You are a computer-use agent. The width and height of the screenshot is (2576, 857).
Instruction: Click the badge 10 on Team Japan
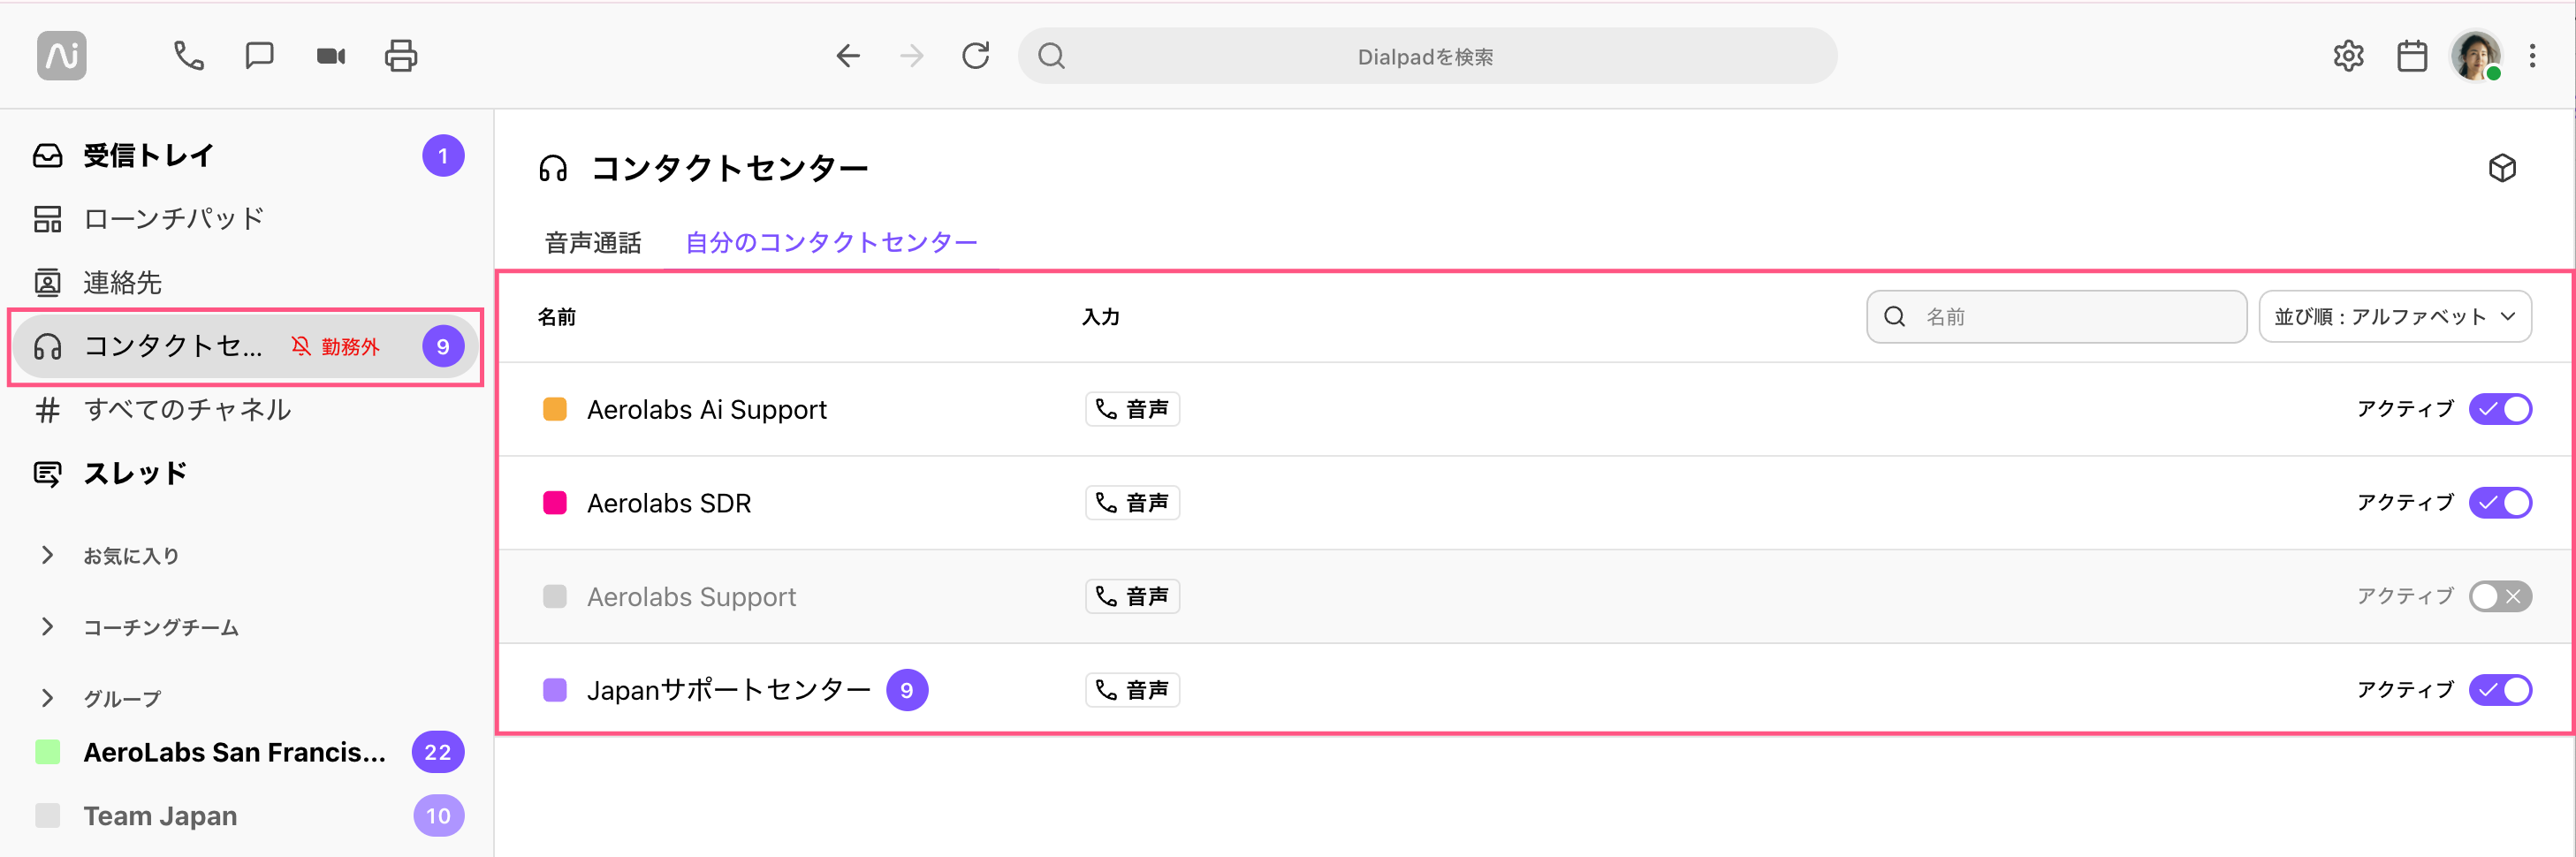pyautogui.click(x=438, y=816)
